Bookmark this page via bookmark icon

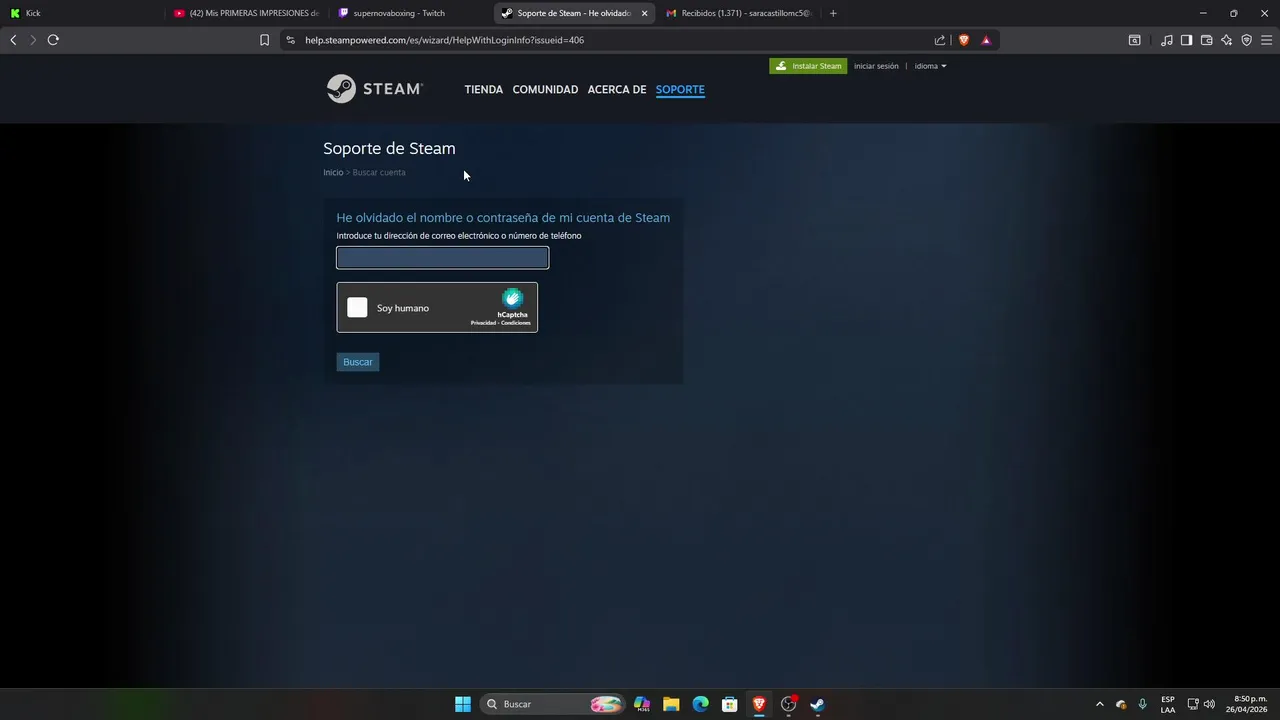(x=264, y=40)
